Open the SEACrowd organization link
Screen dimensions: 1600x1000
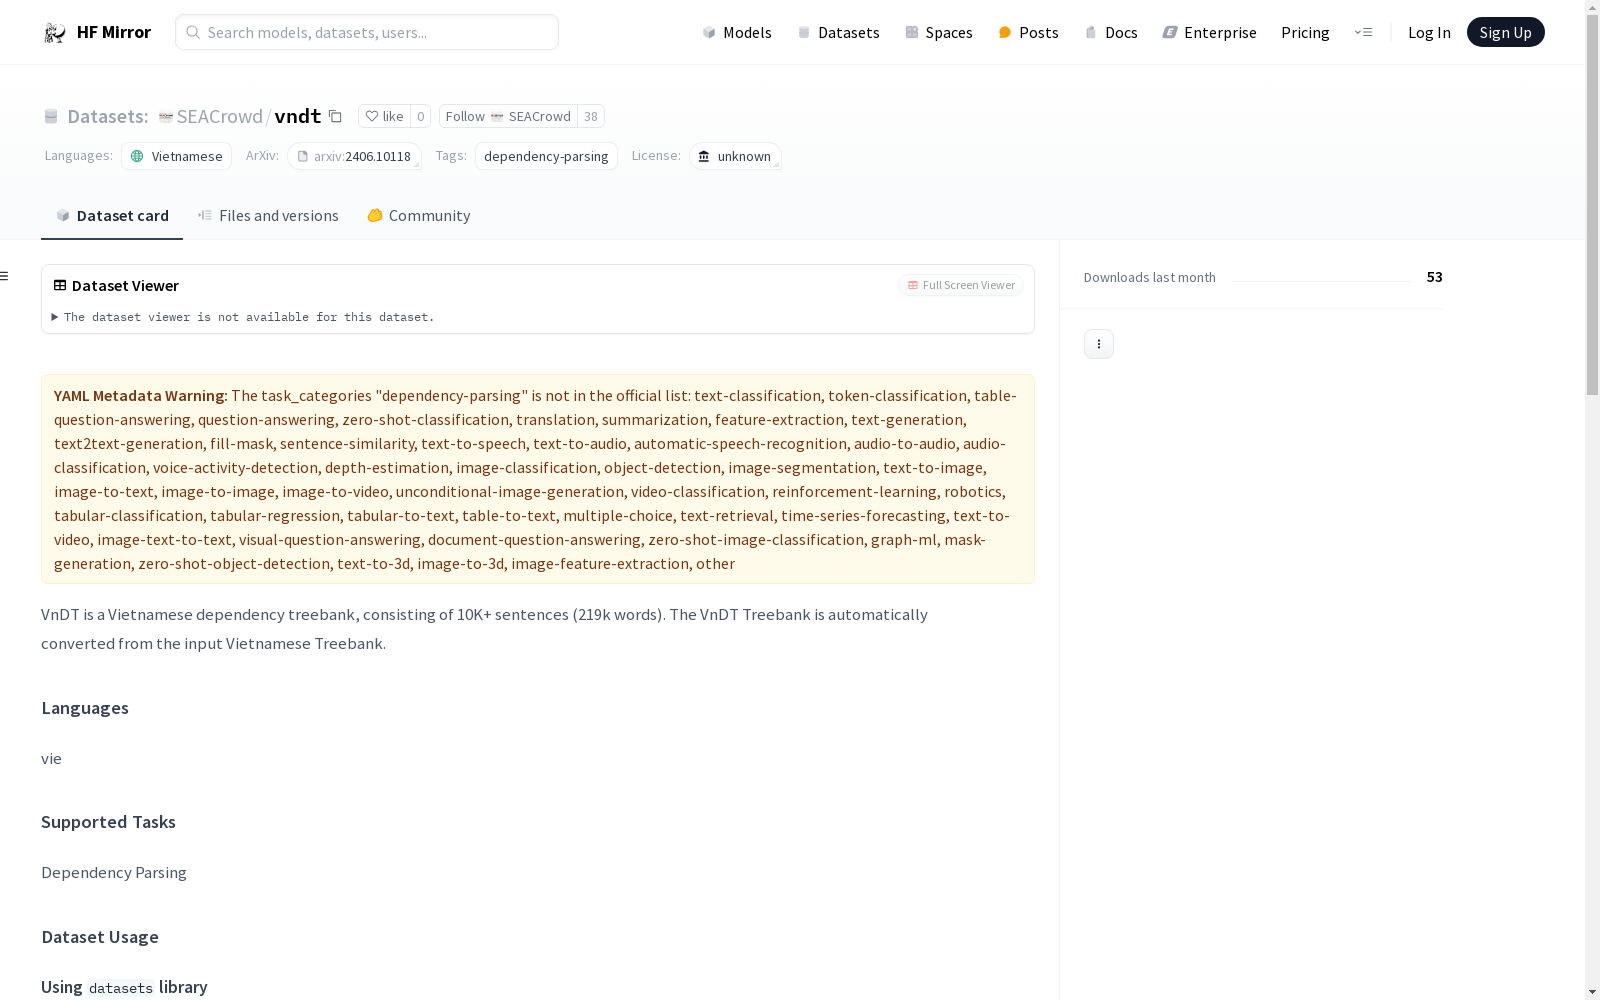pyautogui.click(x=220, y=116)
